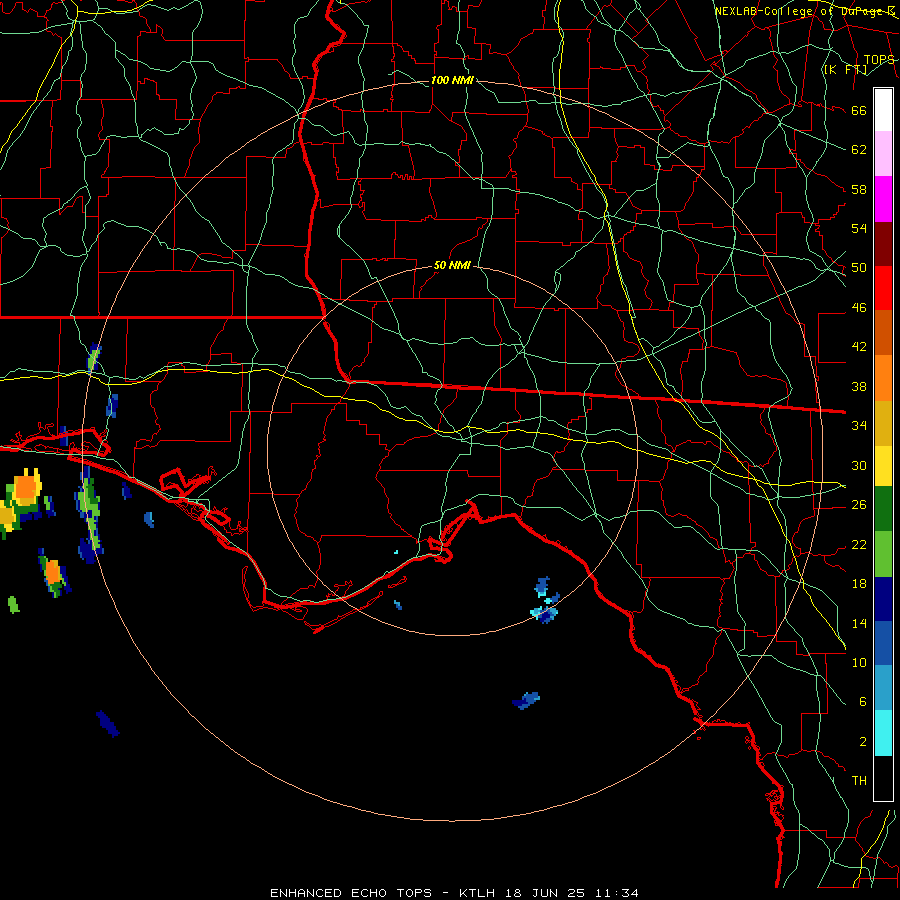Image resolution: width=900 pixels, height=900 pixels.
Task: Click the Enhanced Echo Tops KTLH caption
Action: click(x=454, y=893)
